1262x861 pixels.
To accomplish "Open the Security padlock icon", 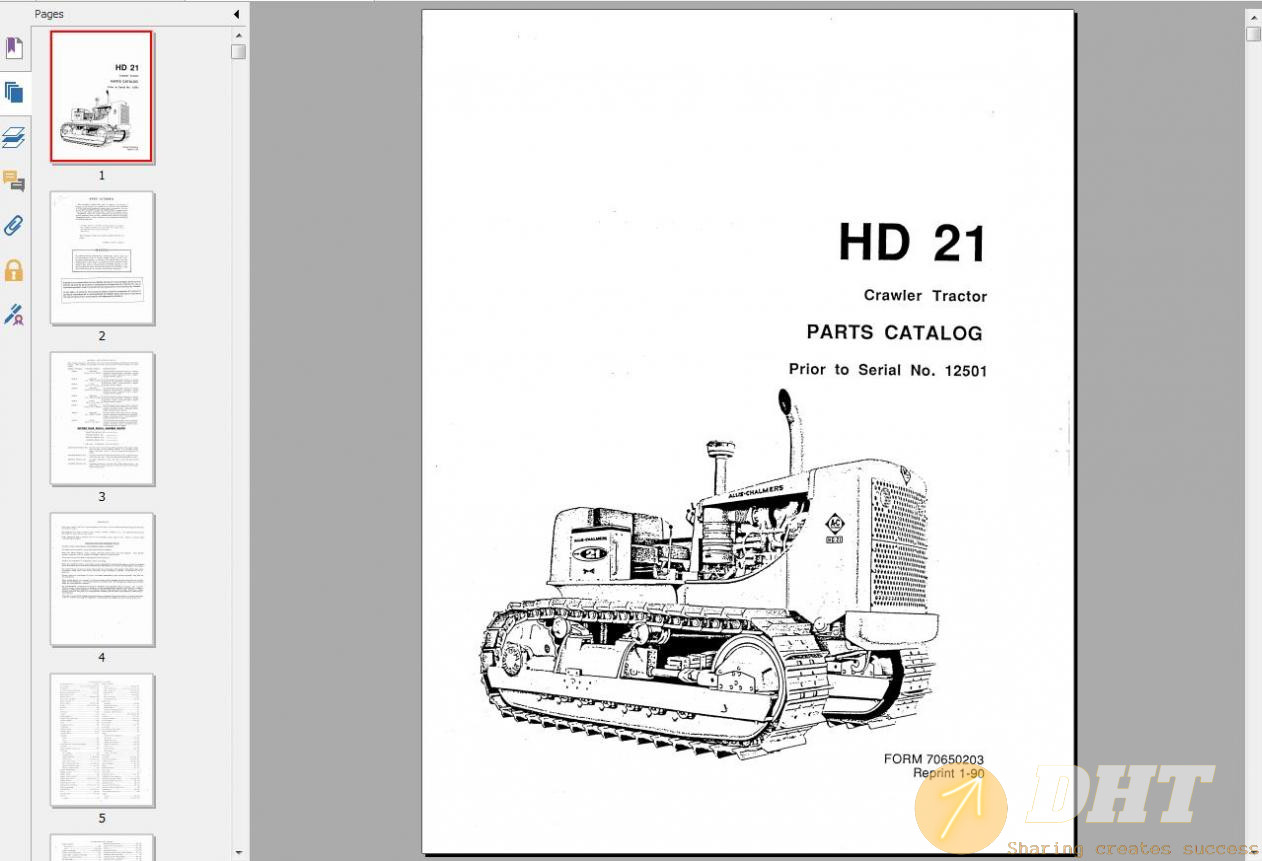I will click(14, 270).
